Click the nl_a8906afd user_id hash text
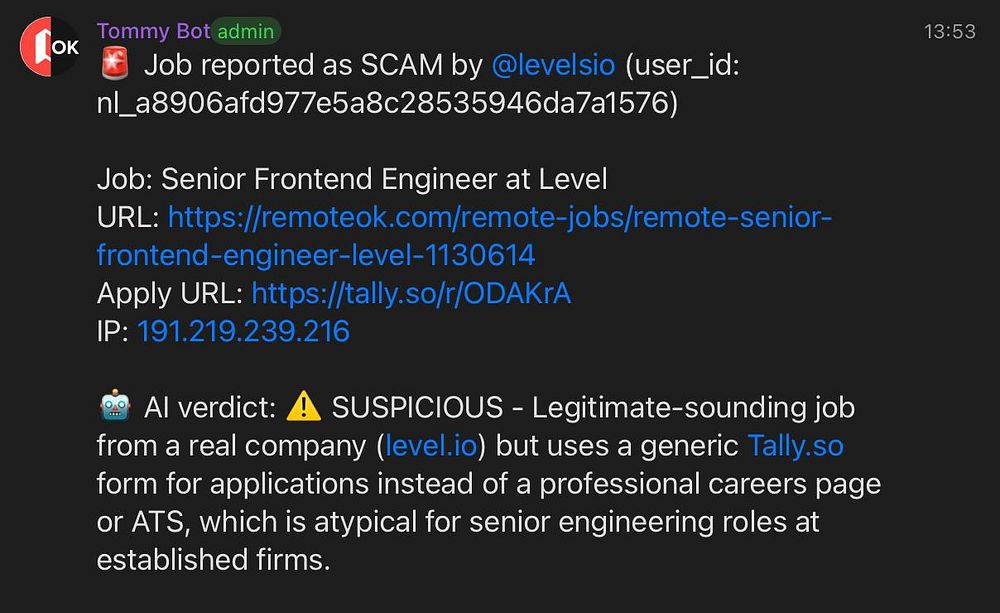This screenshot has height=613, width=1000. 387,104
